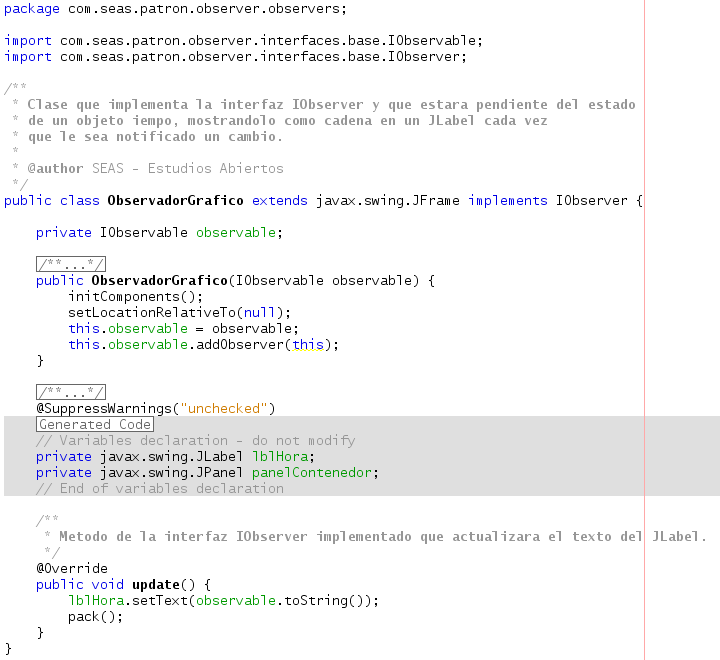Viewport: 720px width, 660px height.
Task: Click the class name ObservadorGrafico in declaration
Action: click(175, 201)
